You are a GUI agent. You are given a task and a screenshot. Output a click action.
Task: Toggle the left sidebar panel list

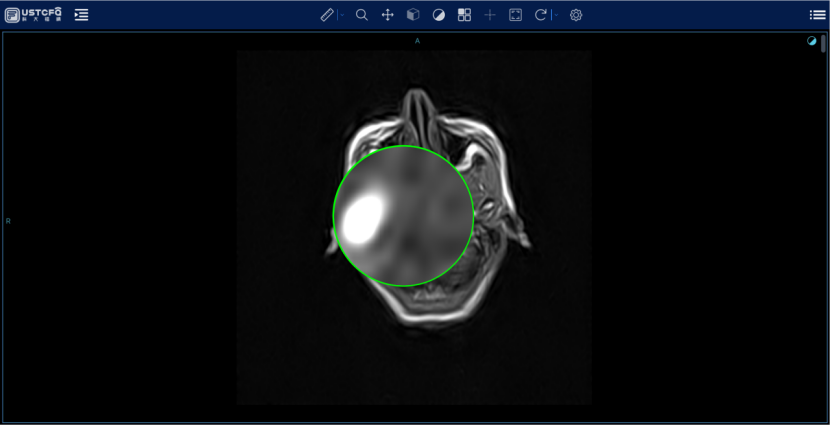82,15
